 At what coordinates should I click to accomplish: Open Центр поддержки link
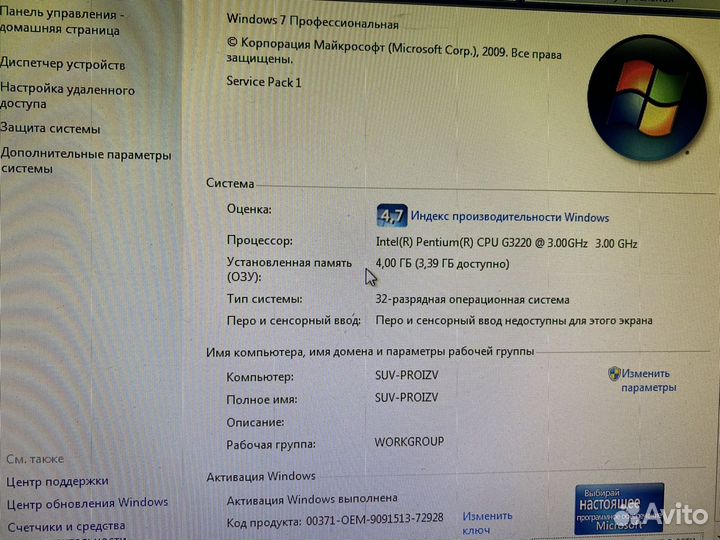pyautogui.click(x=57, y=481)
